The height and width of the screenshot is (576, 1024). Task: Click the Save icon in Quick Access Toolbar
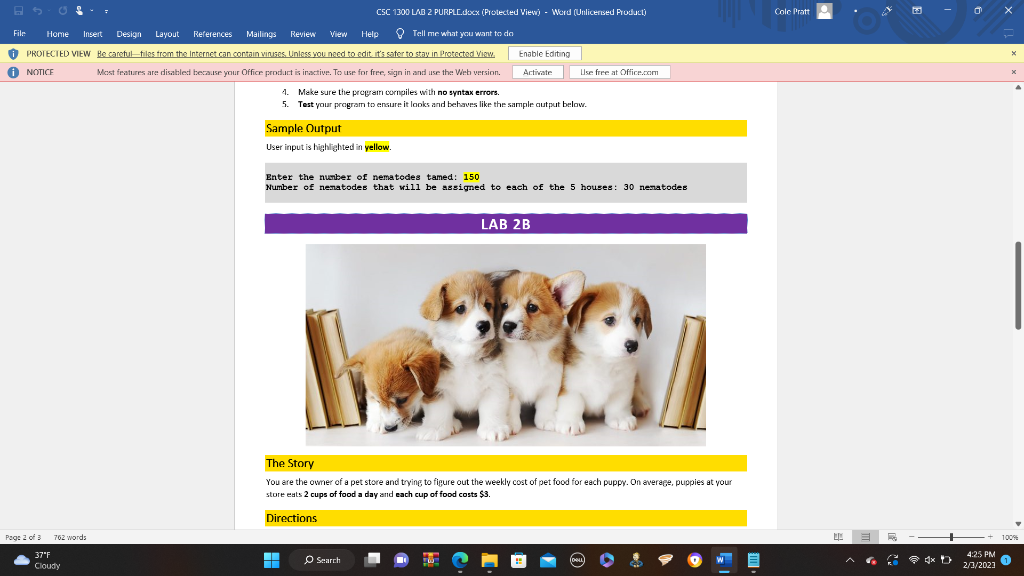click(x=19, y=10)
